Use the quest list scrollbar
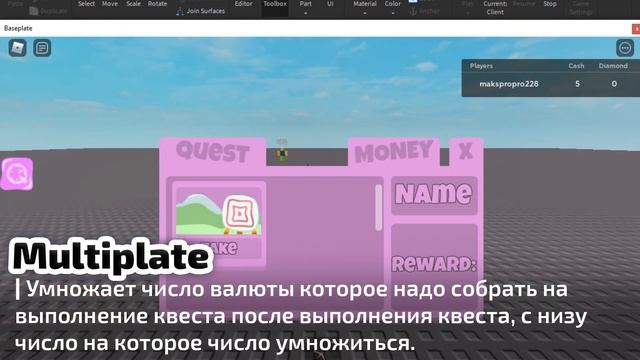The width and height of the screenshot is (640, 360). (378, 207)
